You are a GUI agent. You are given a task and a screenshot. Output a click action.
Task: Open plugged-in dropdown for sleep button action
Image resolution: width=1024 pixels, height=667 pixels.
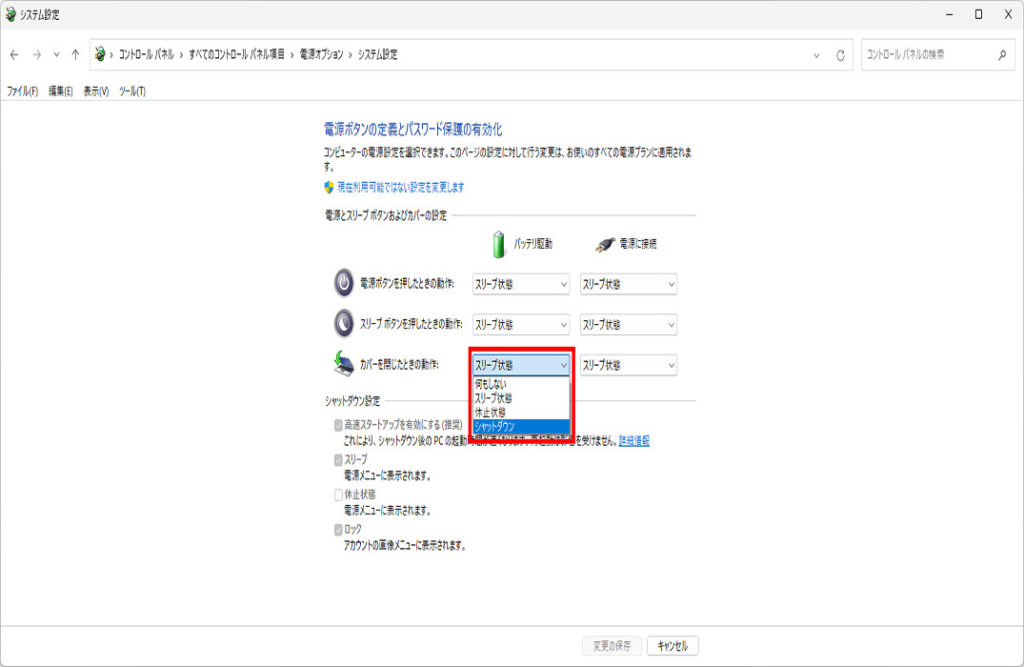click(x=628, y=325)
